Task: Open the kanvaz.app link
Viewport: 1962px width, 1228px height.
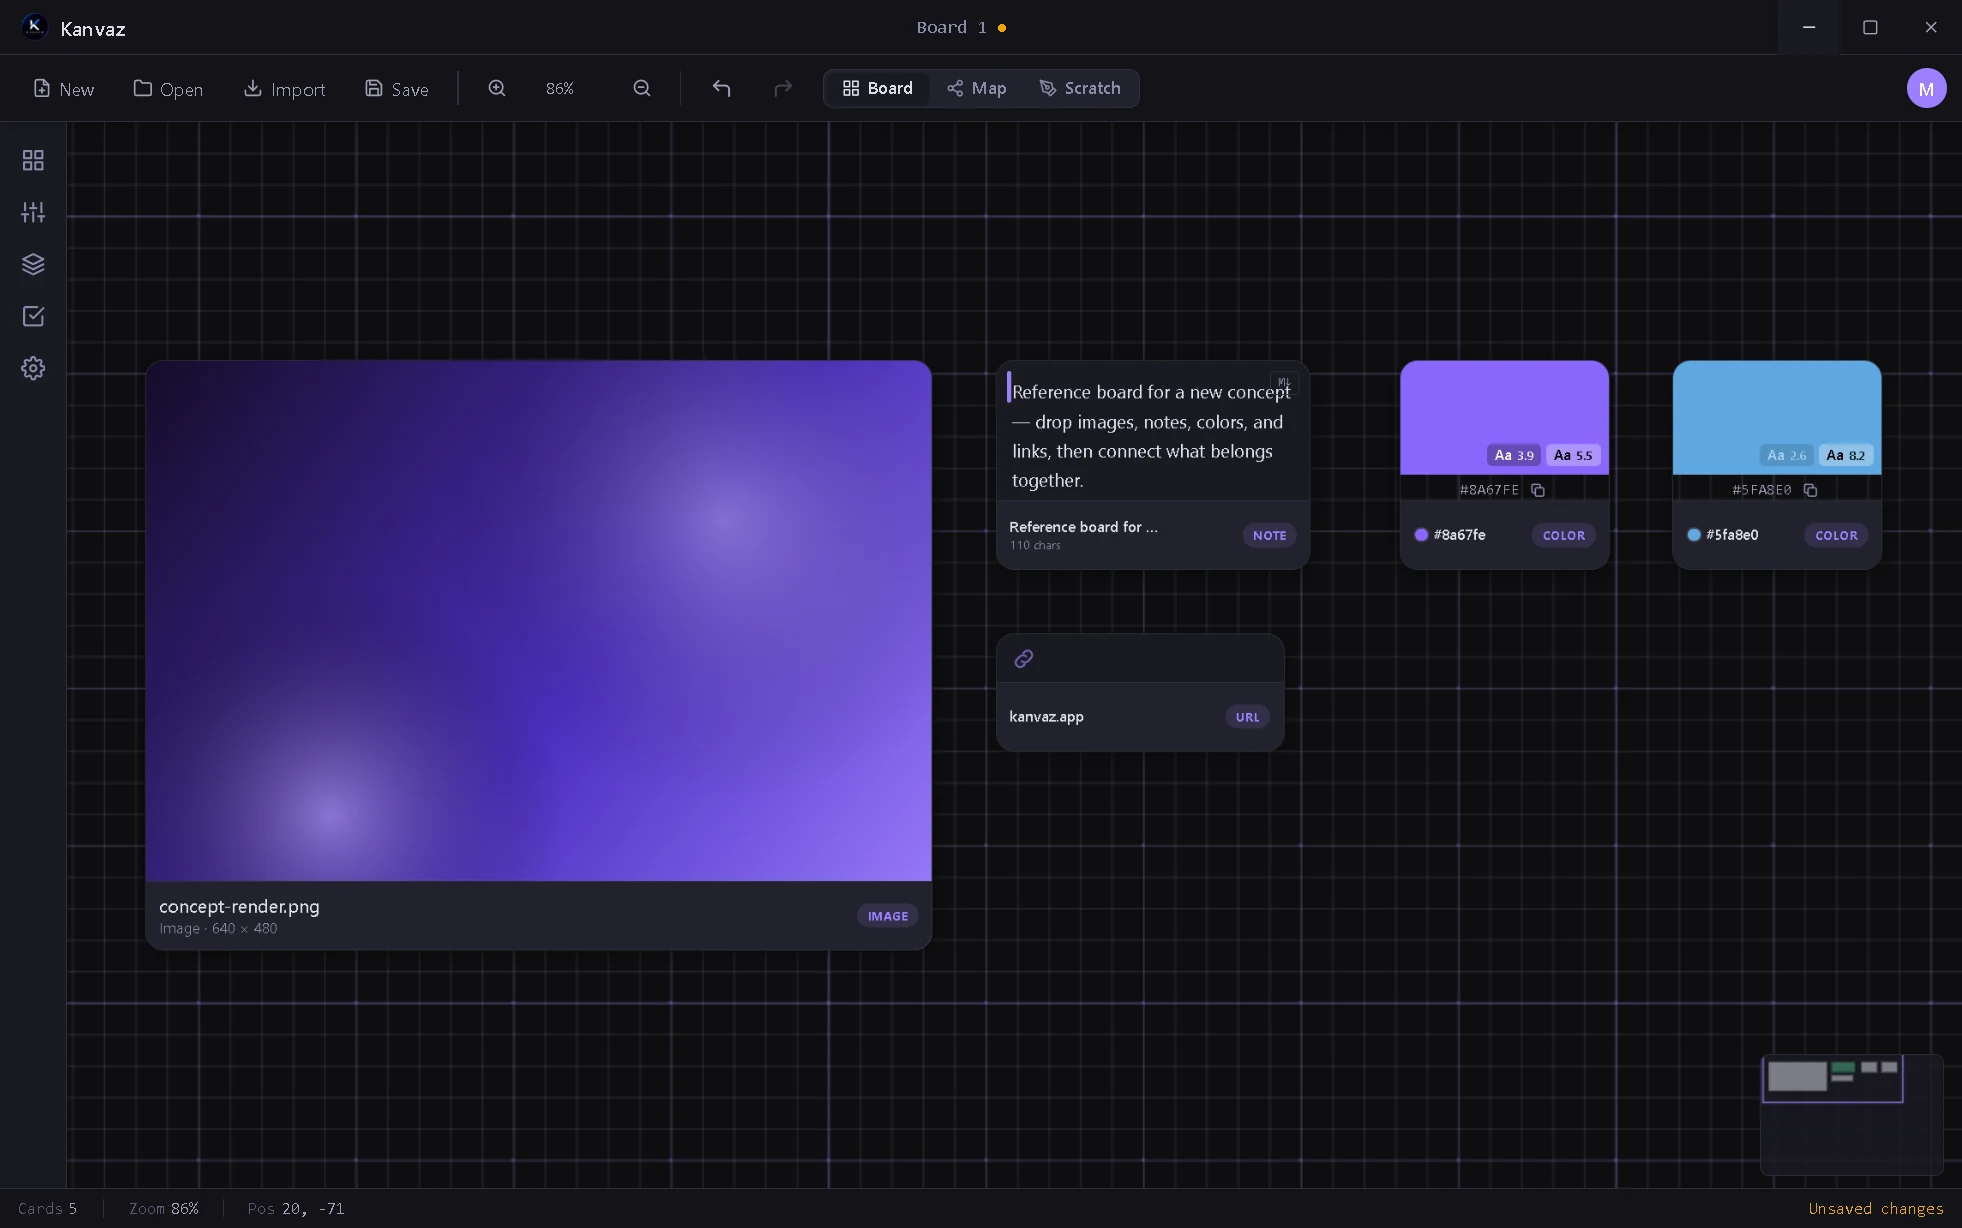Action: coord(1046,716)
